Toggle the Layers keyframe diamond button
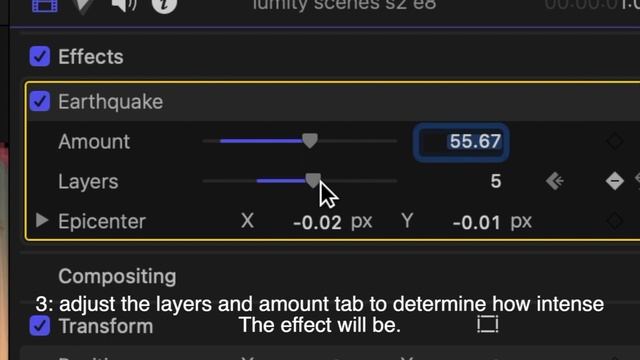This screenshot has width=640, height=360. 614,181
